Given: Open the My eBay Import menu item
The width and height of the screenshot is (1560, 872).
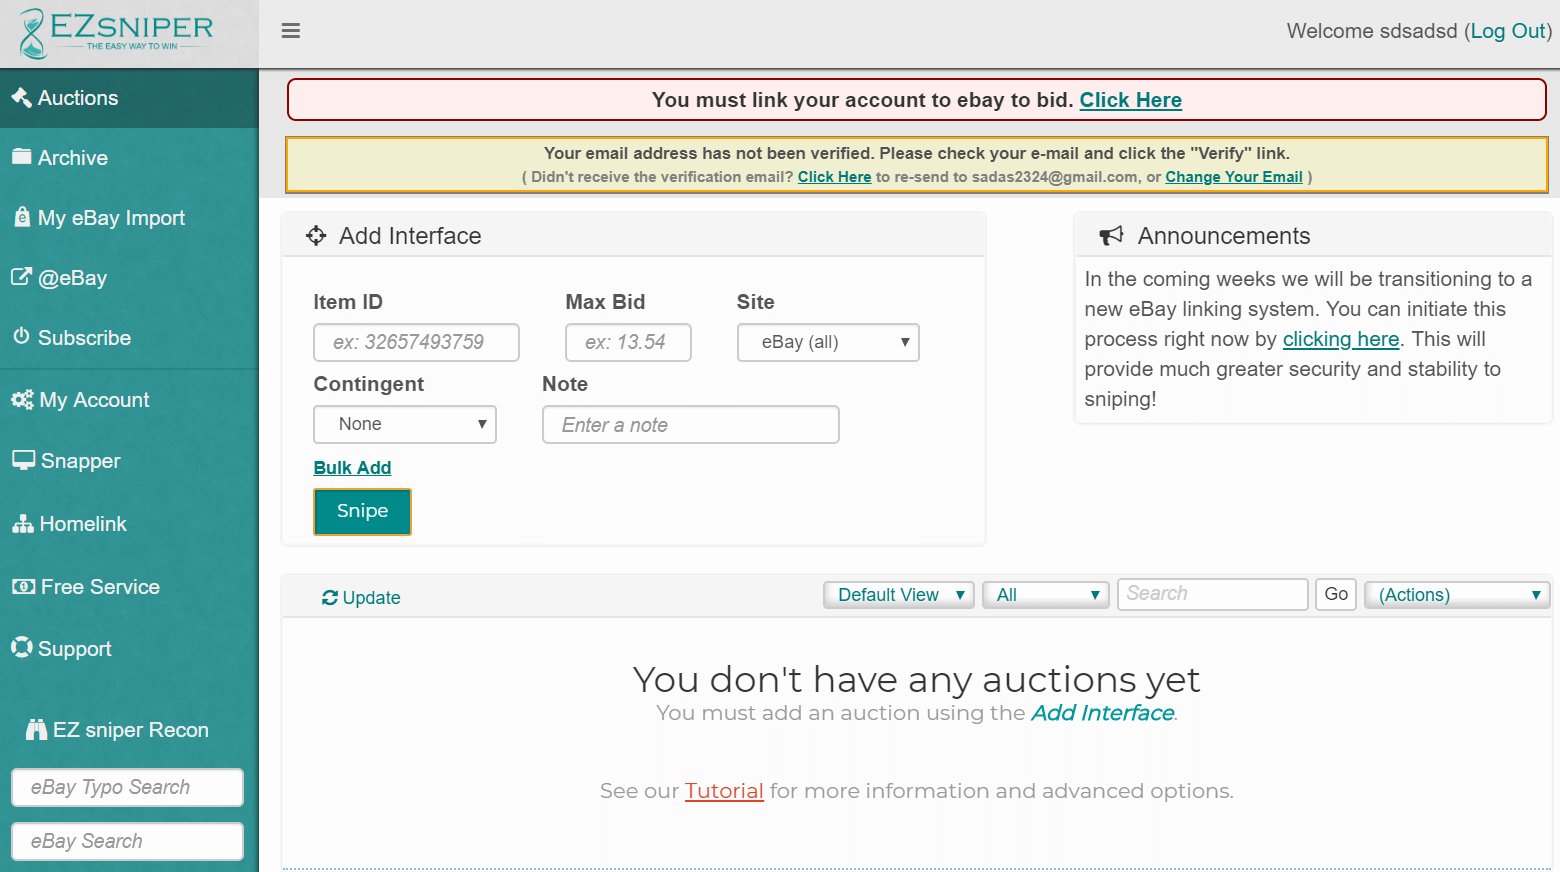Looking at the screenshot, I should click(129, 218).
